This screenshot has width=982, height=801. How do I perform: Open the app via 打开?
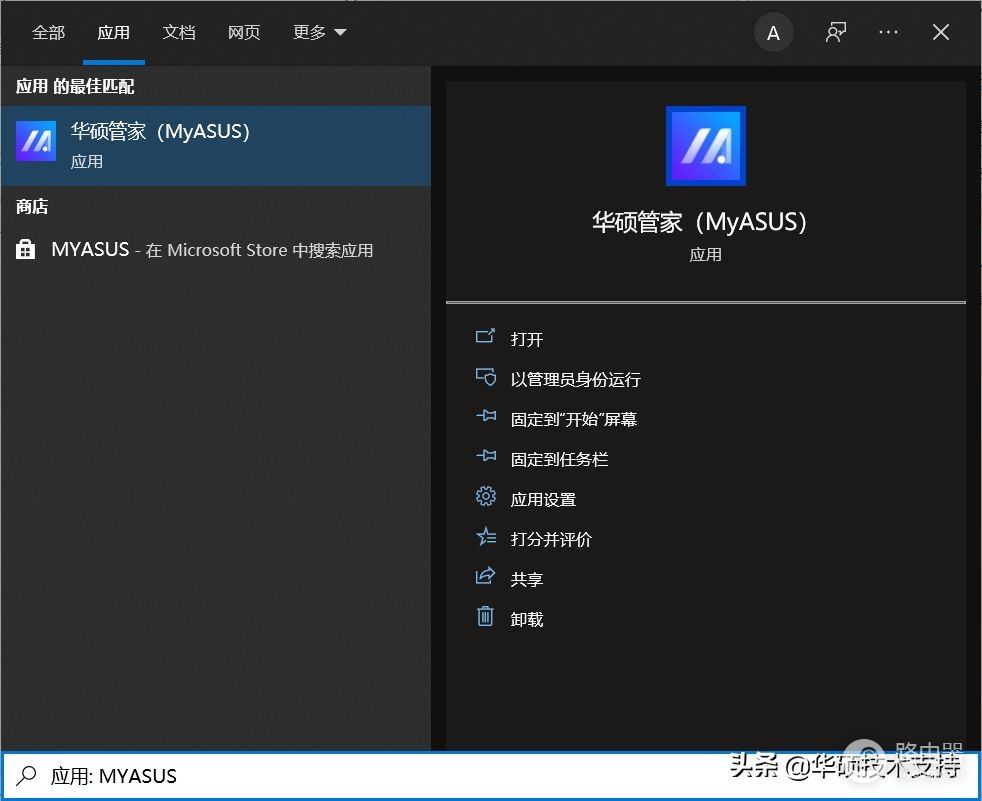pos(527,339)
